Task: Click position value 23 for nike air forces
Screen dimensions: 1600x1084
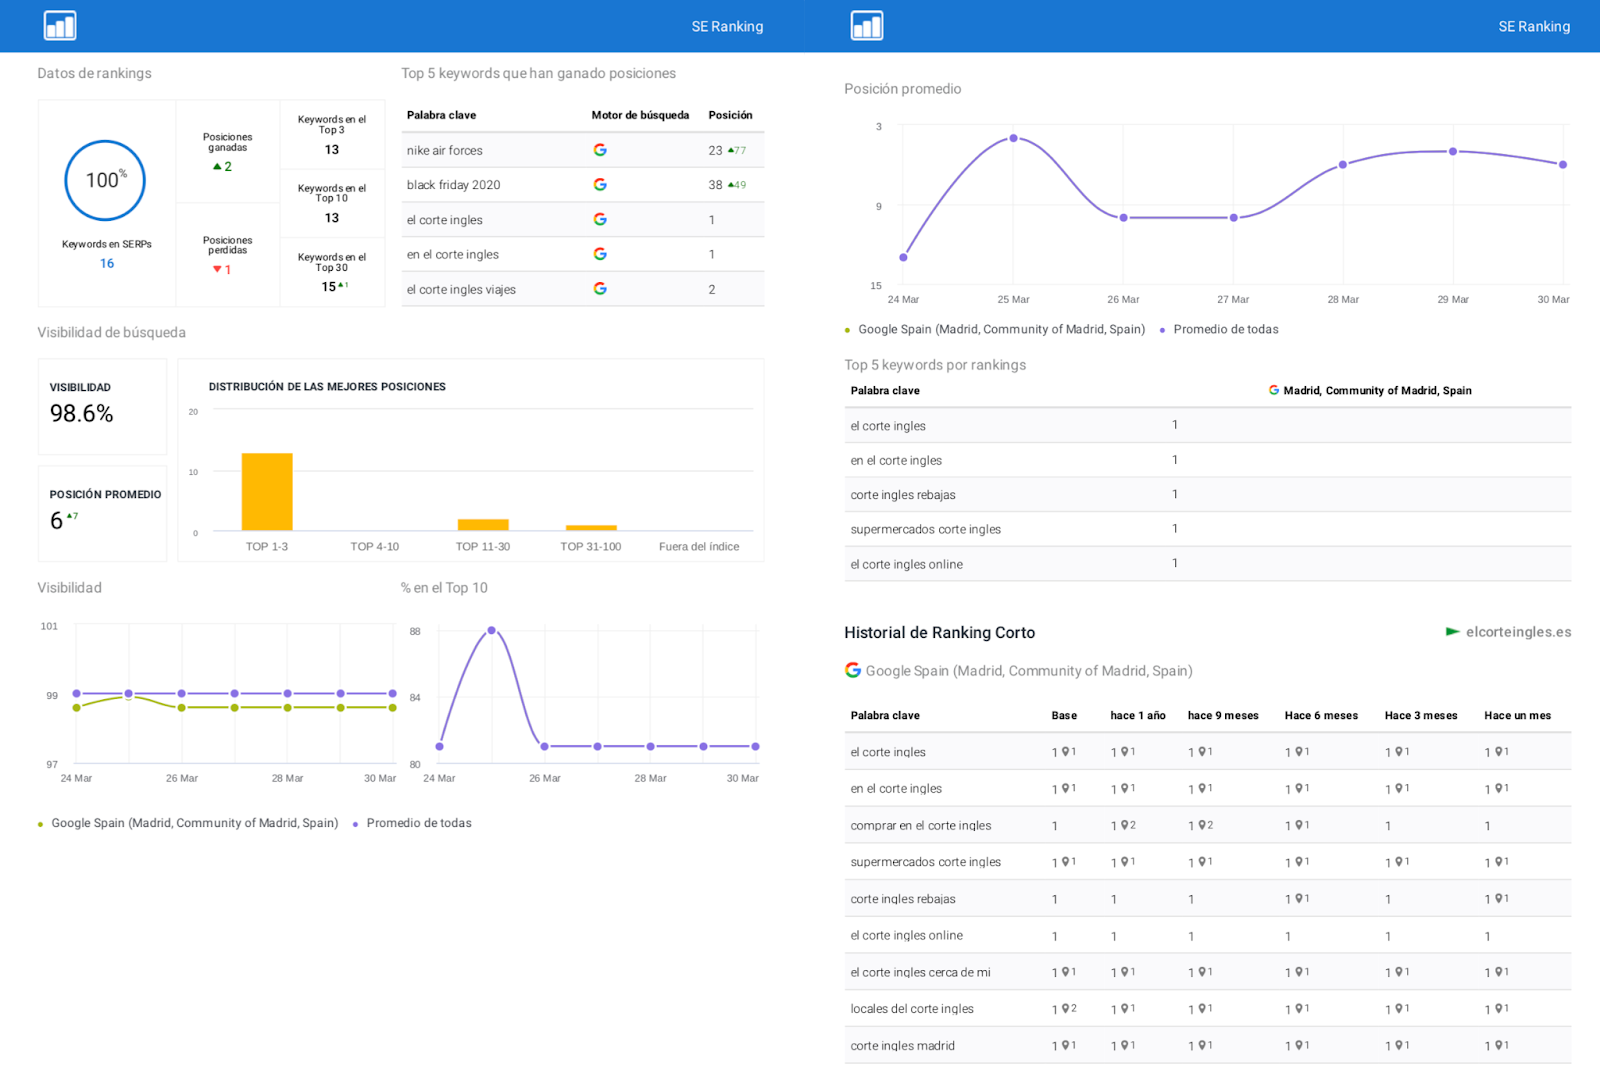Action: pos(715,151)
